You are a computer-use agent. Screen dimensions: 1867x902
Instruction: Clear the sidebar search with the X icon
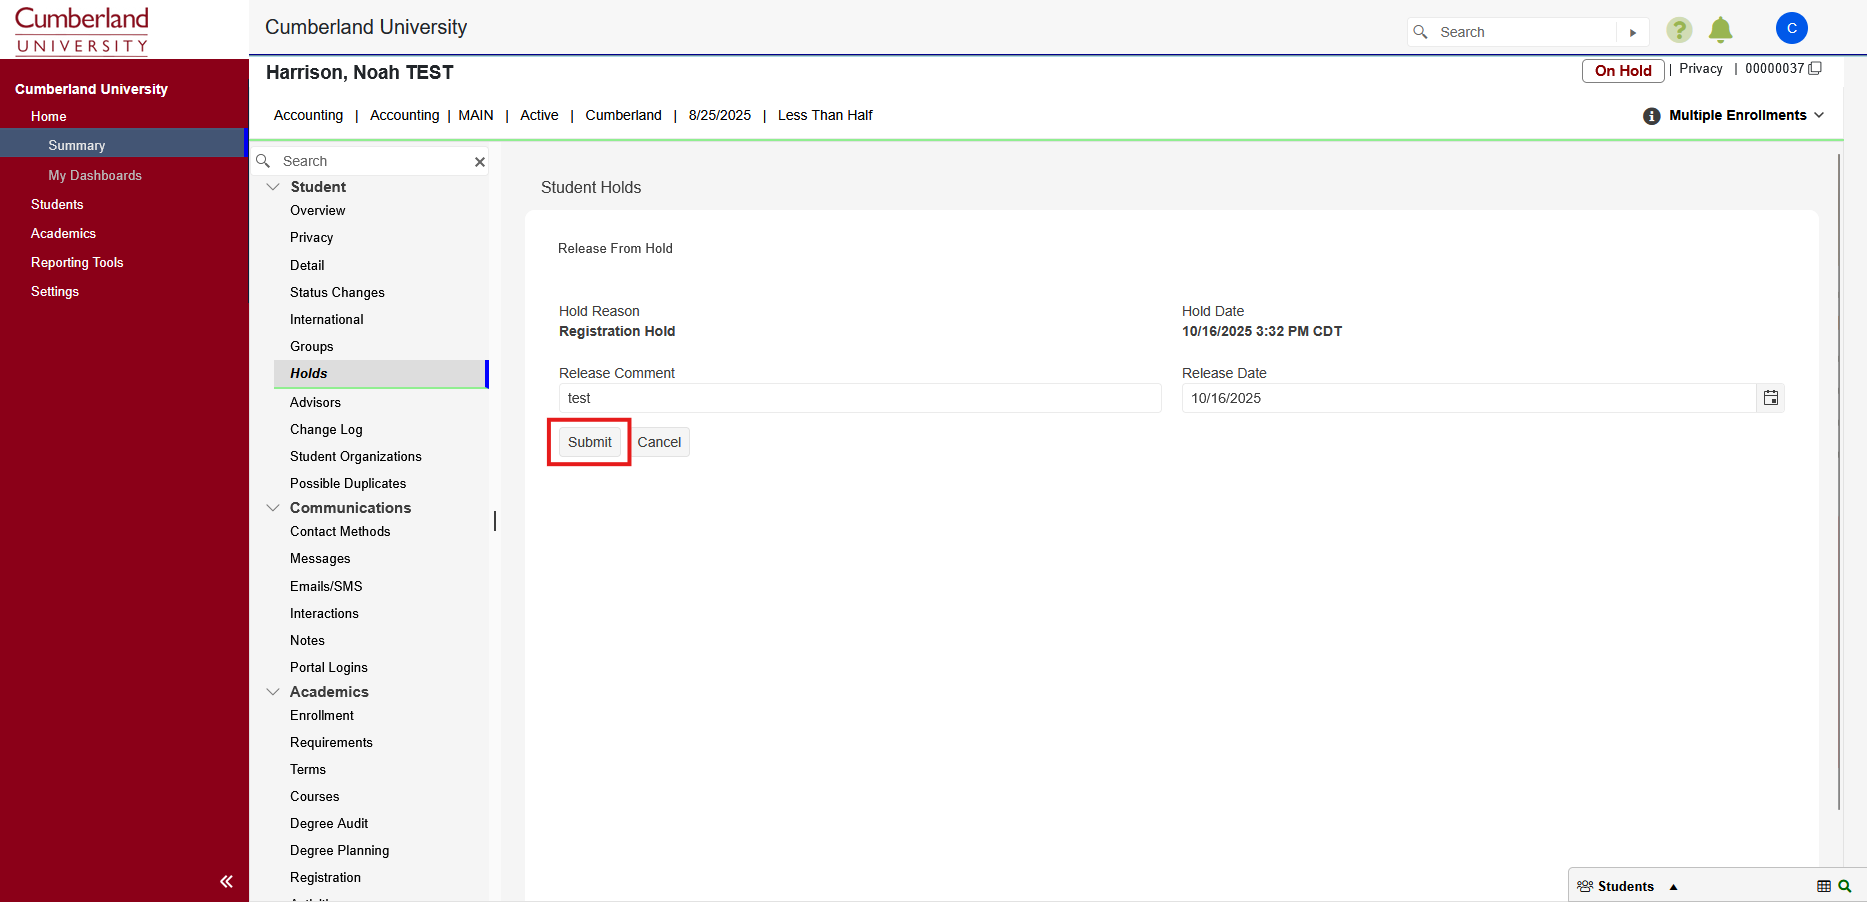(x=480, y=161)
